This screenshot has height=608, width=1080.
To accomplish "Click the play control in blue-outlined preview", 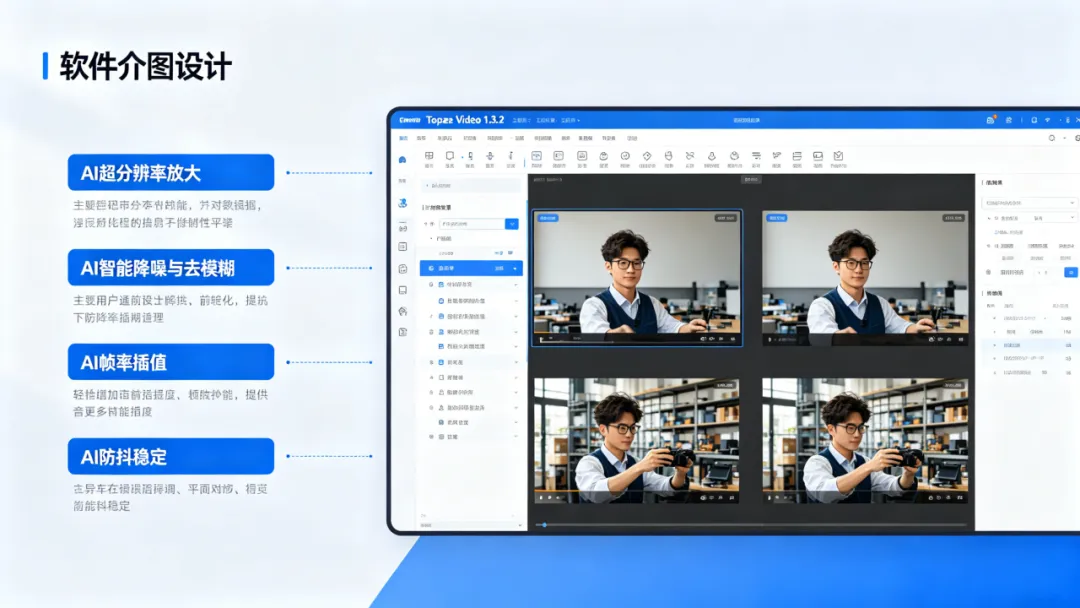I will [542, 339].
